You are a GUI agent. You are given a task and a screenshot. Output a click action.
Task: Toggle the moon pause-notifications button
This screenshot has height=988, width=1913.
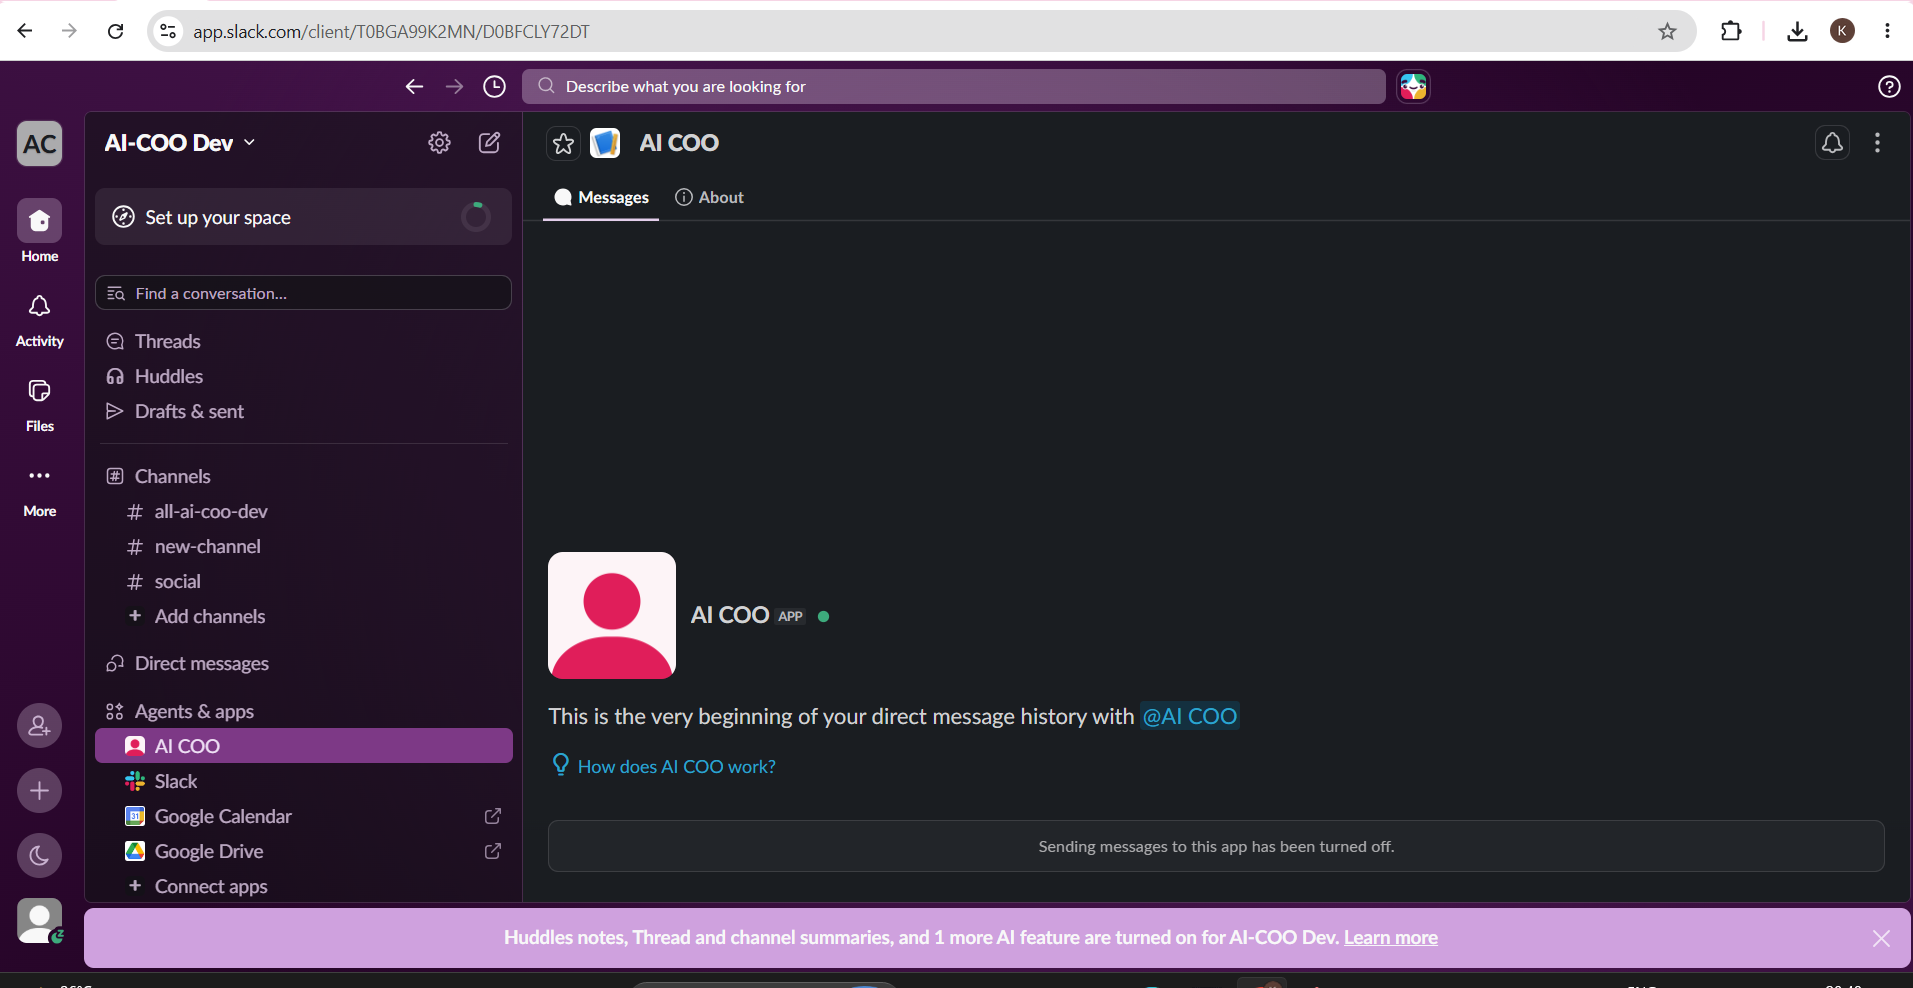40,856
